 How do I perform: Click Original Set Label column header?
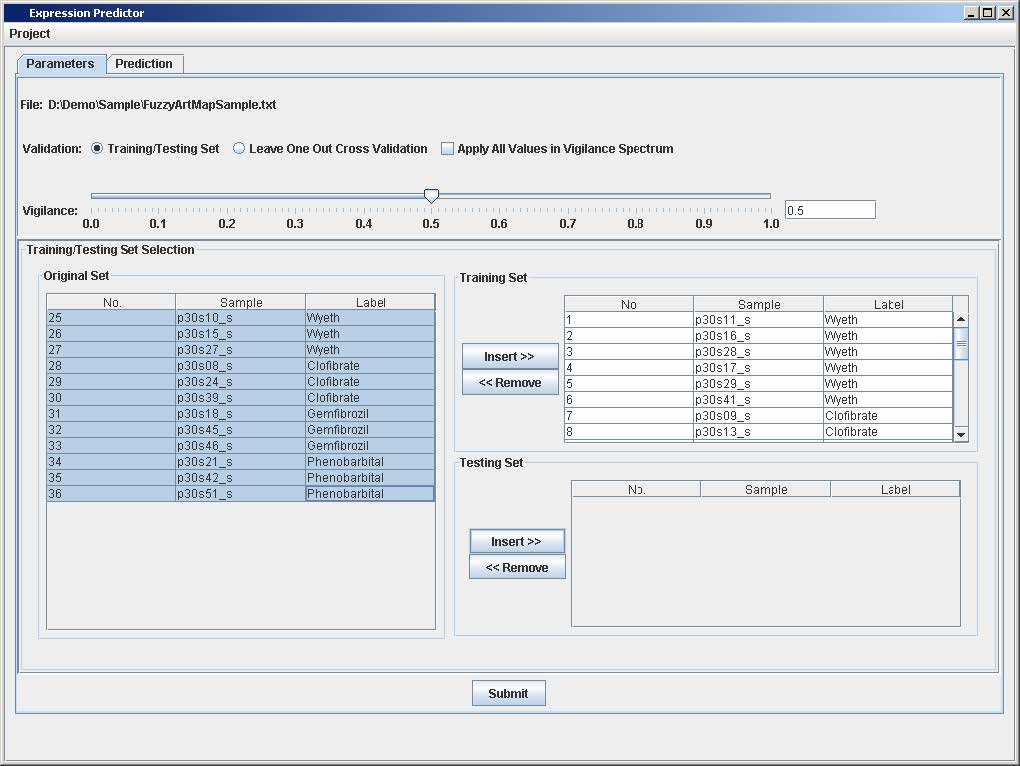(x=370, y=302)
